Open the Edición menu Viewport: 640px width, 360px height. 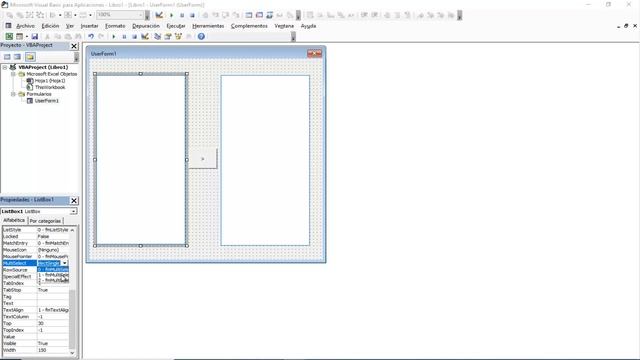pyautogui.click(x=50, y=26)
